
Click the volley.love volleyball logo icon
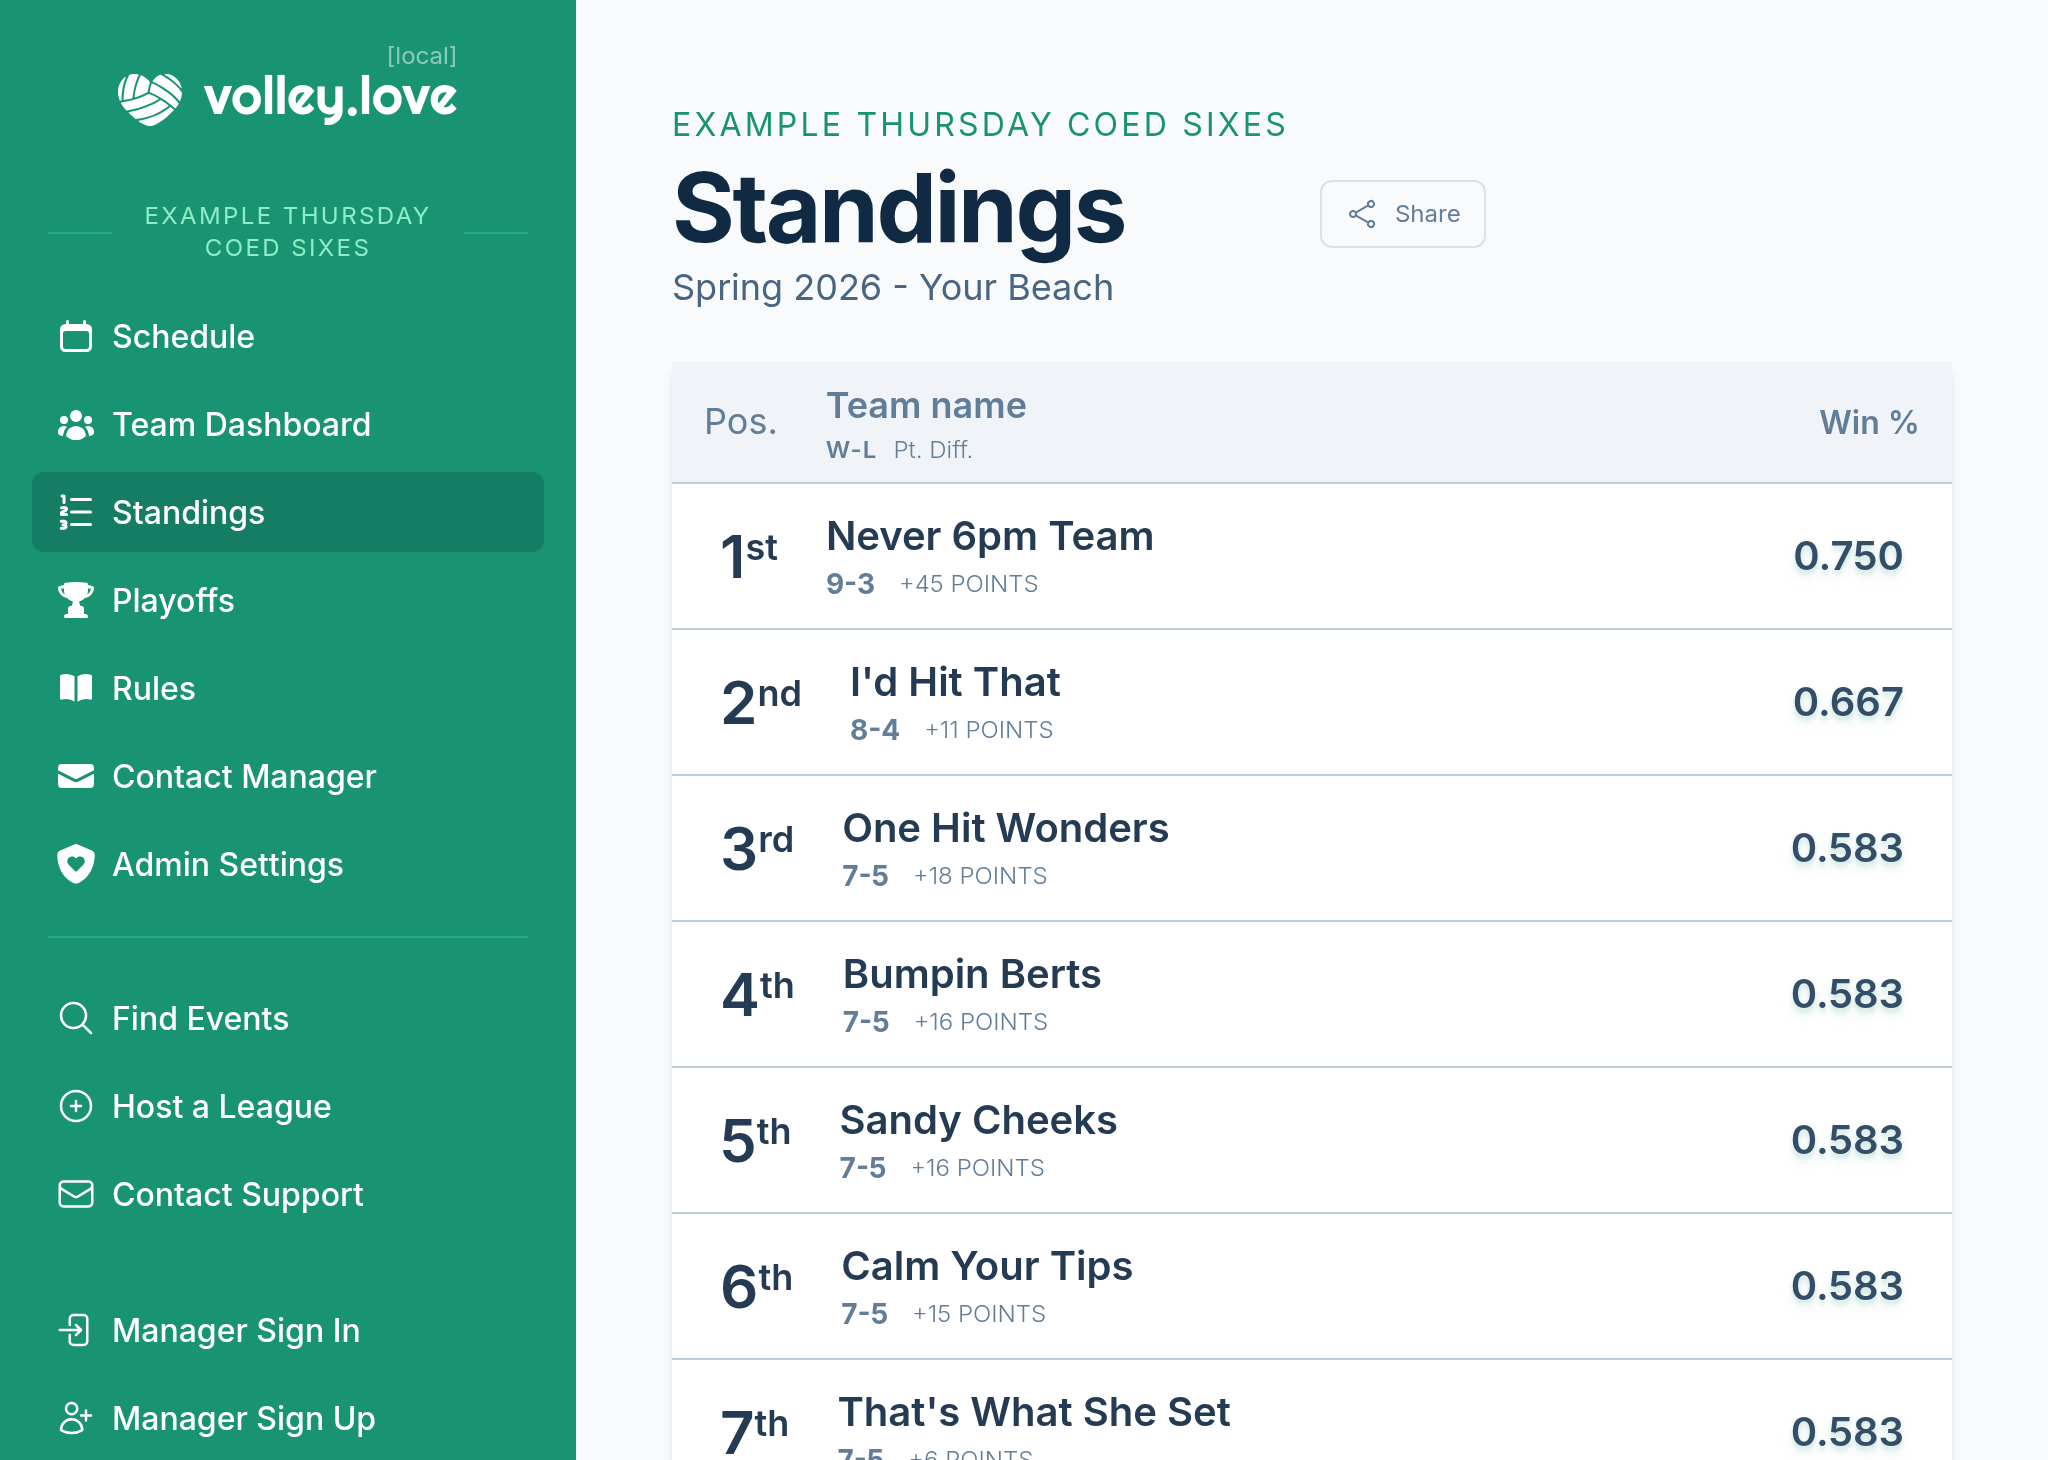click(x=150, y=98)
